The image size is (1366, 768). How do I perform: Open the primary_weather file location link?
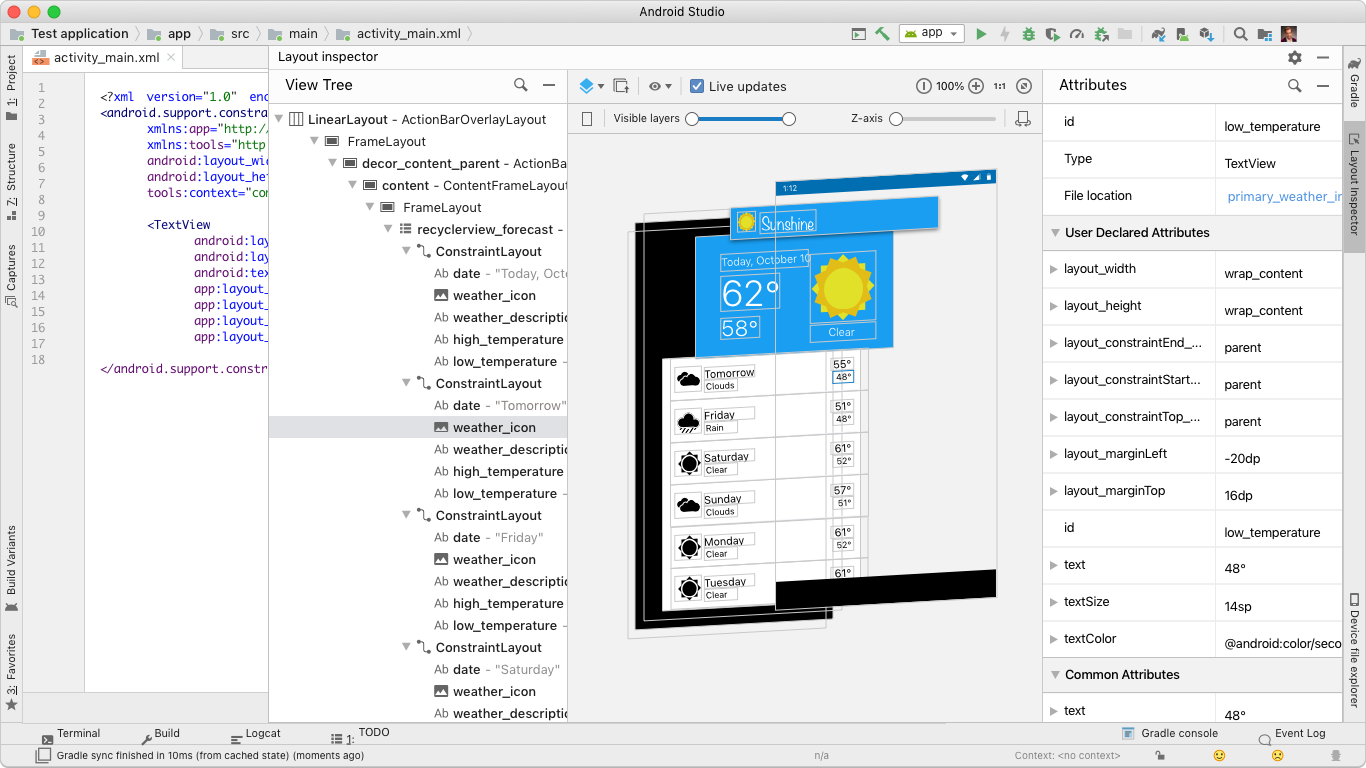pos(1284,197)
